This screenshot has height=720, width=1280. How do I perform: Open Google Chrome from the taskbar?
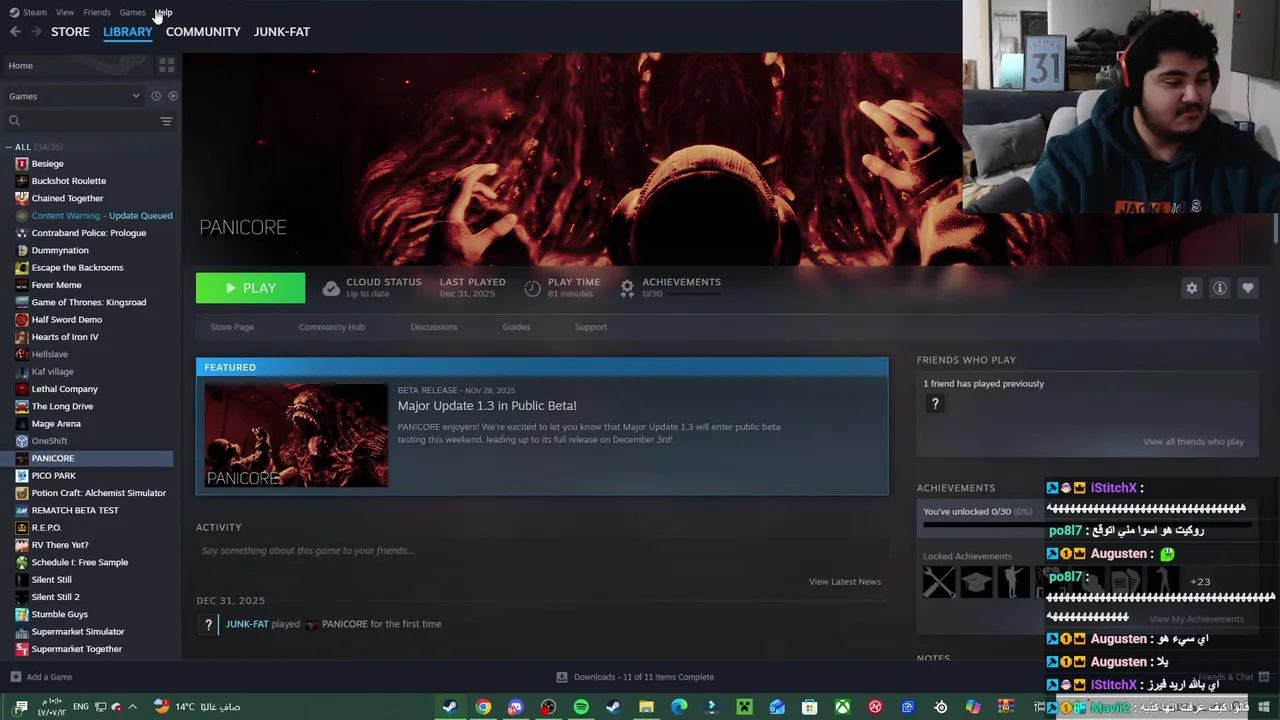483,707
